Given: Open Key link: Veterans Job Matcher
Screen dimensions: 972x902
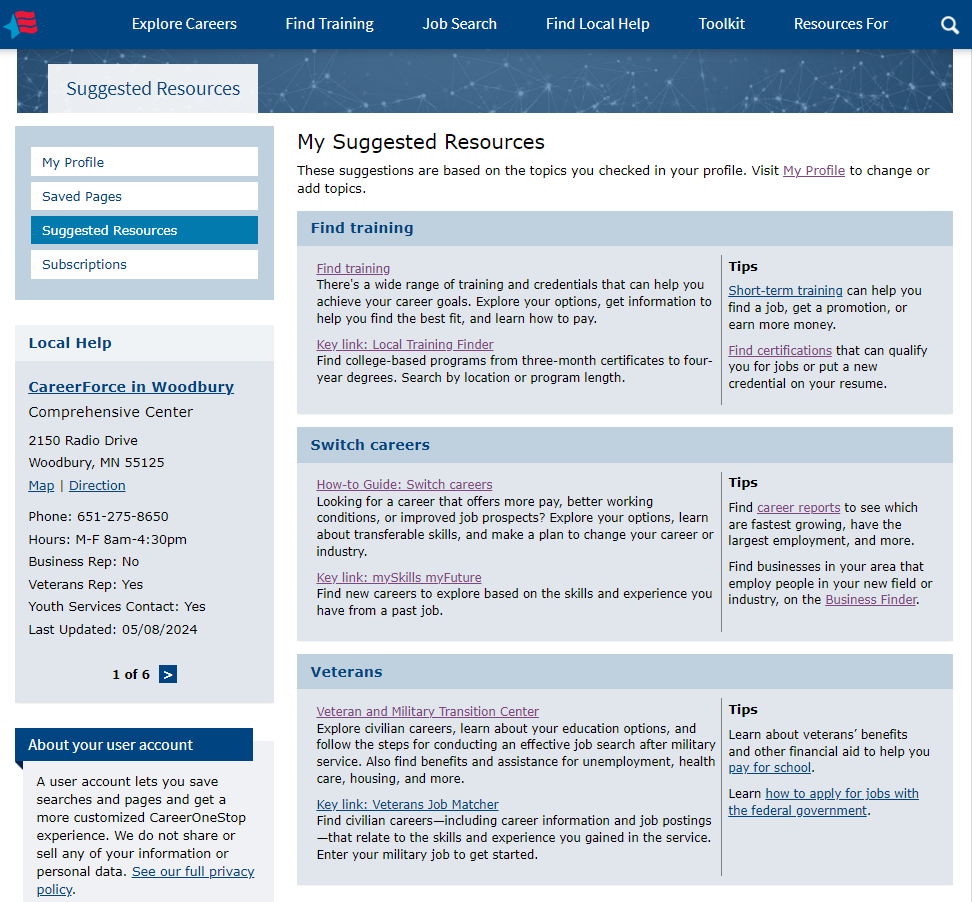Looking at the screenshot, I should pos(407,805).
